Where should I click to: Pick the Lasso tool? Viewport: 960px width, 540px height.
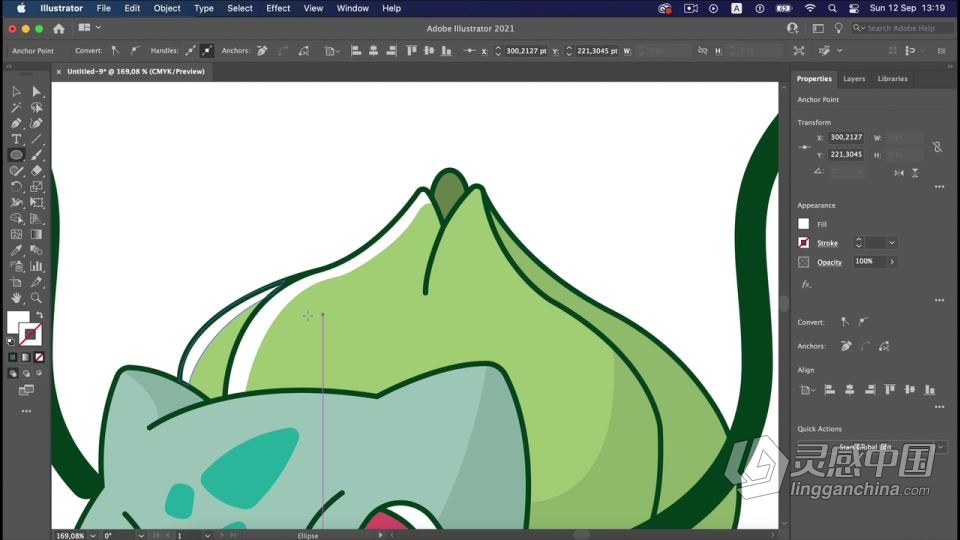[37, 108]
